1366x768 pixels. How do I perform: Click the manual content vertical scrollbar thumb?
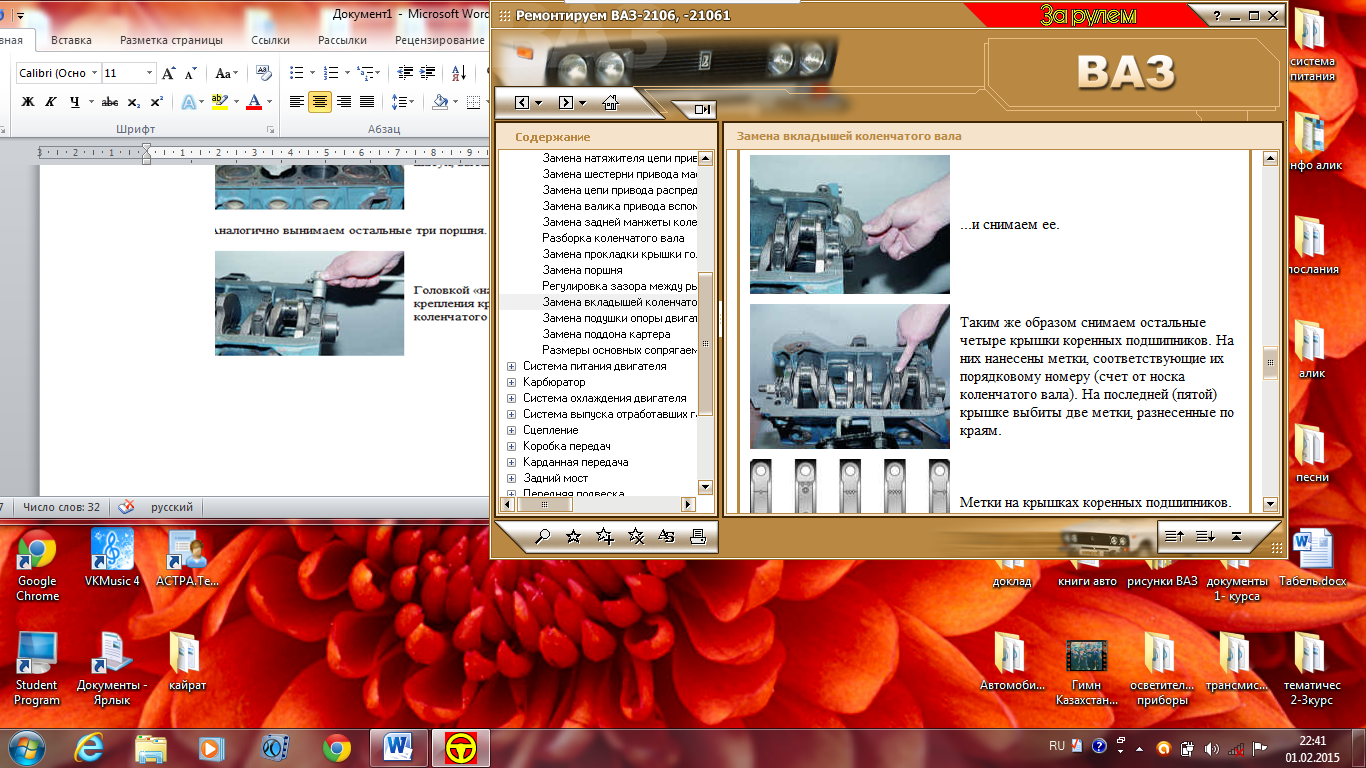pyautogui.click(x=1270, y=363)
